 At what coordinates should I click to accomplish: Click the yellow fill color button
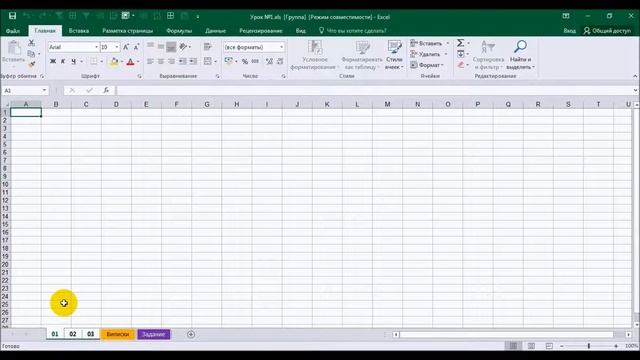coord(114,62)
